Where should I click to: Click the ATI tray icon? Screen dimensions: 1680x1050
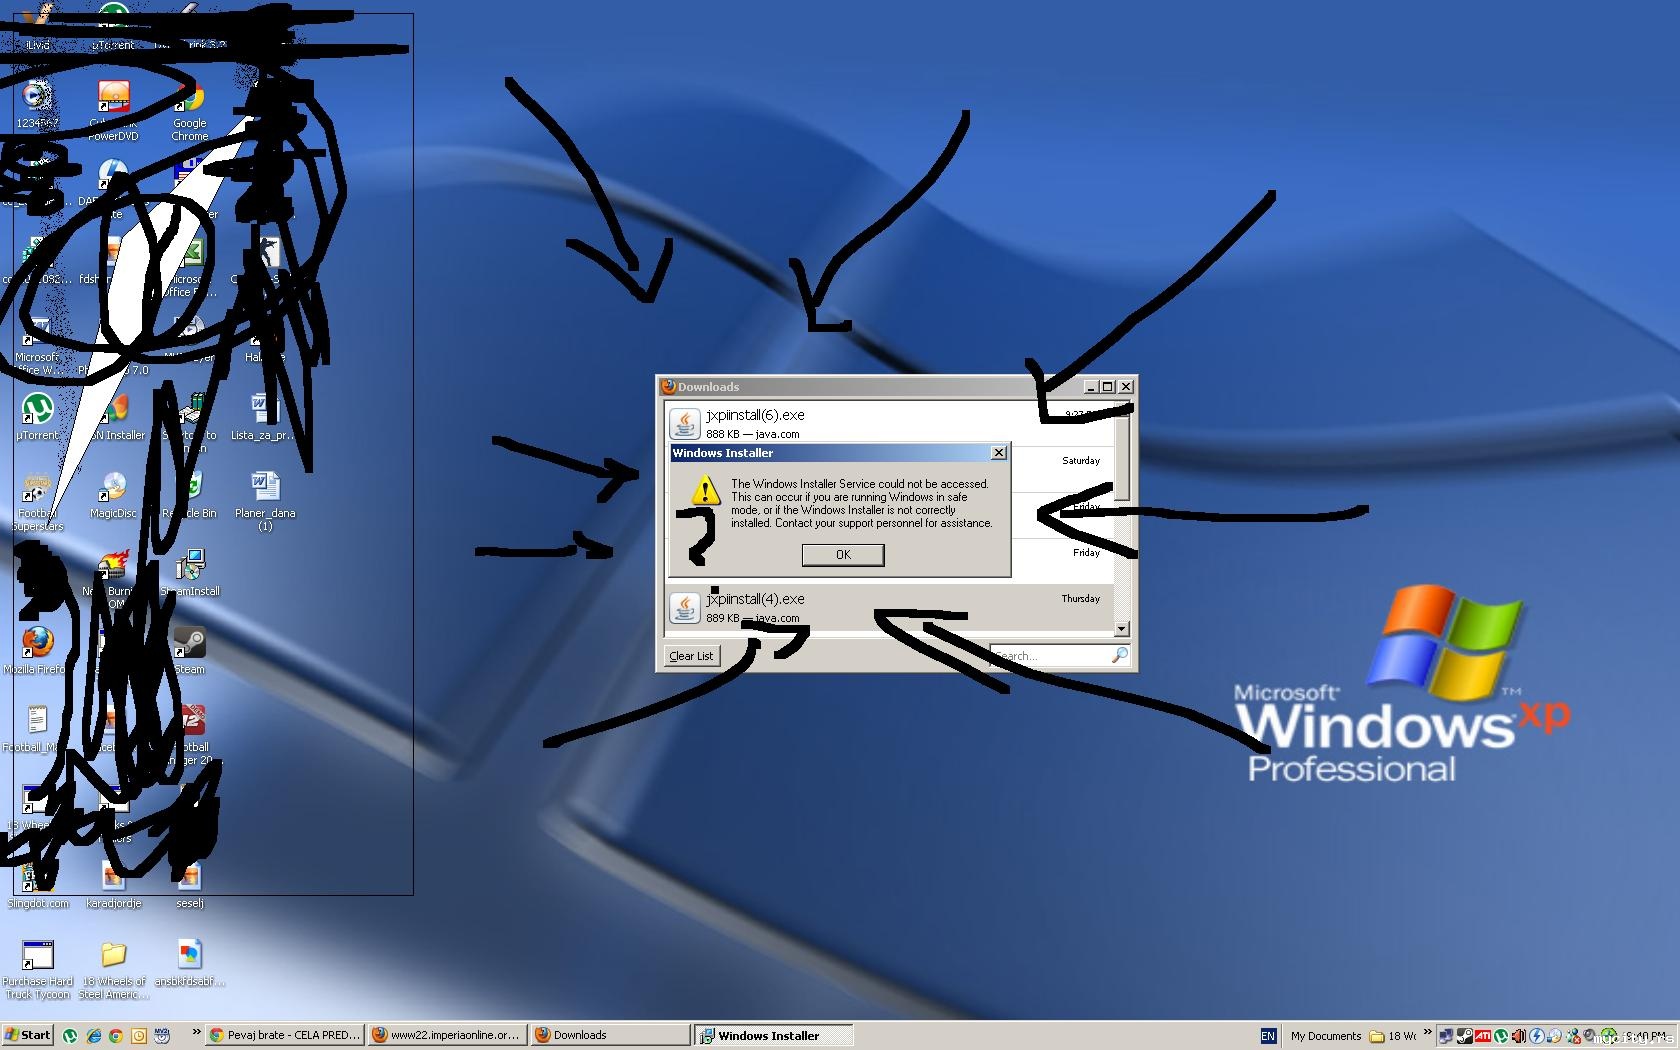click(x=1483, y=1036)
